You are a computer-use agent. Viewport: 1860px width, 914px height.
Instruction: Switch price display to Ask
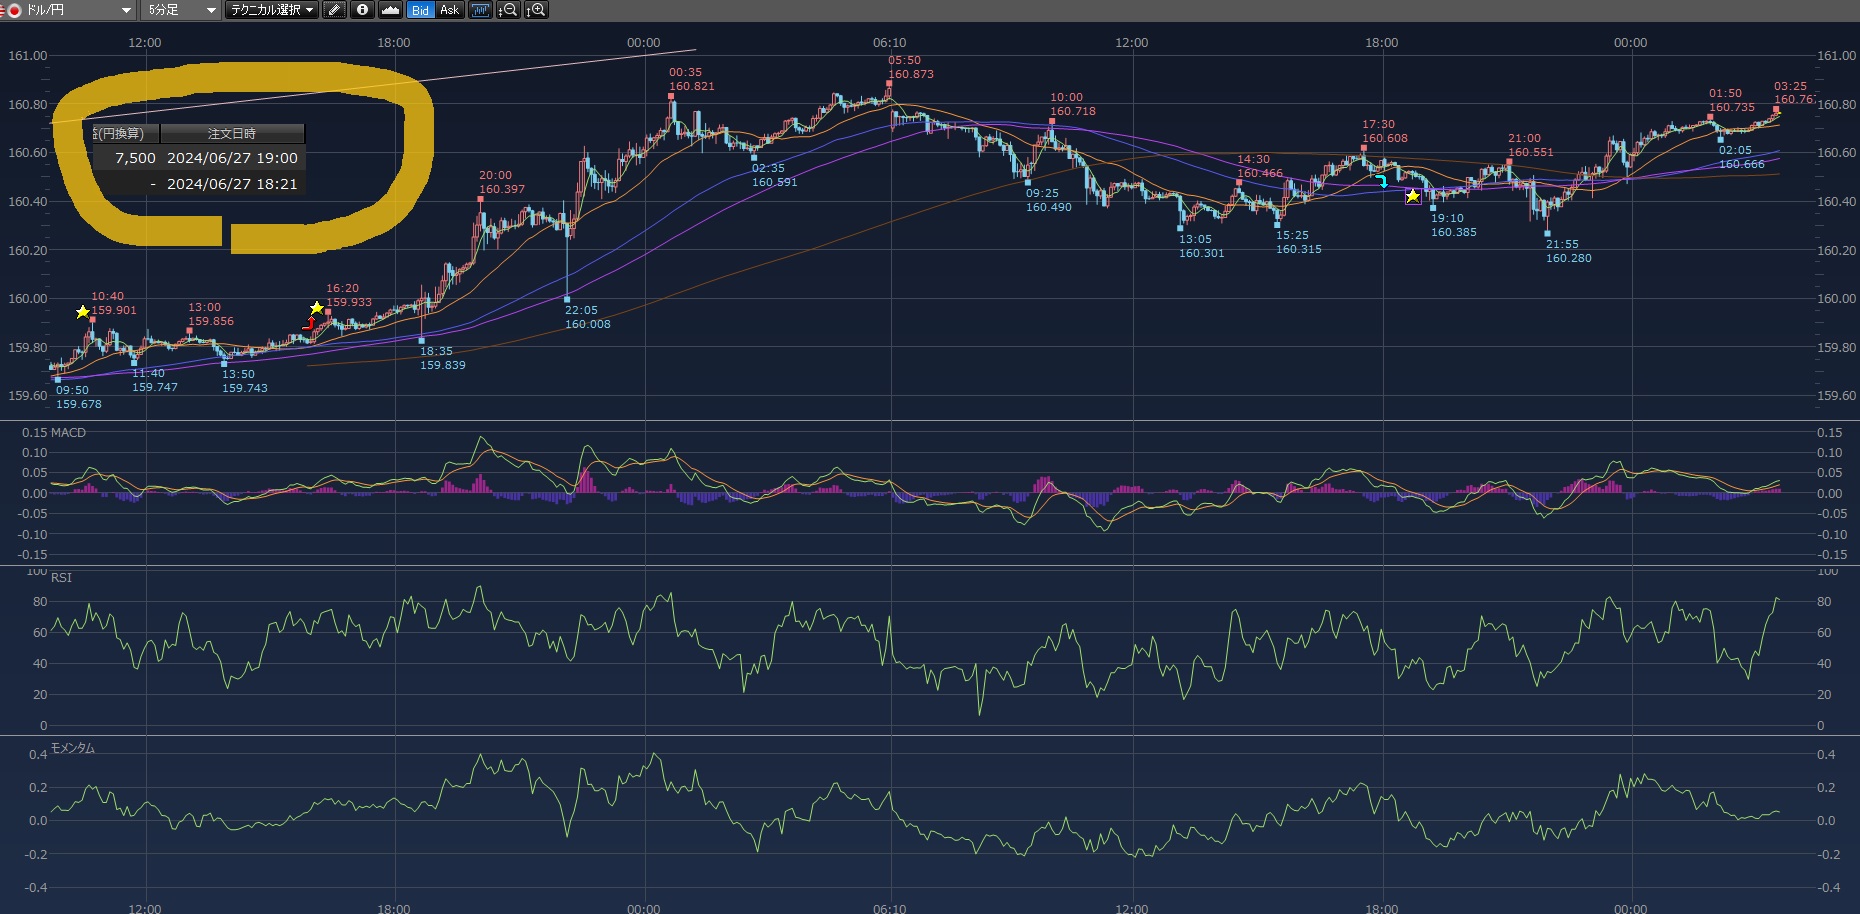pos(449,10)
